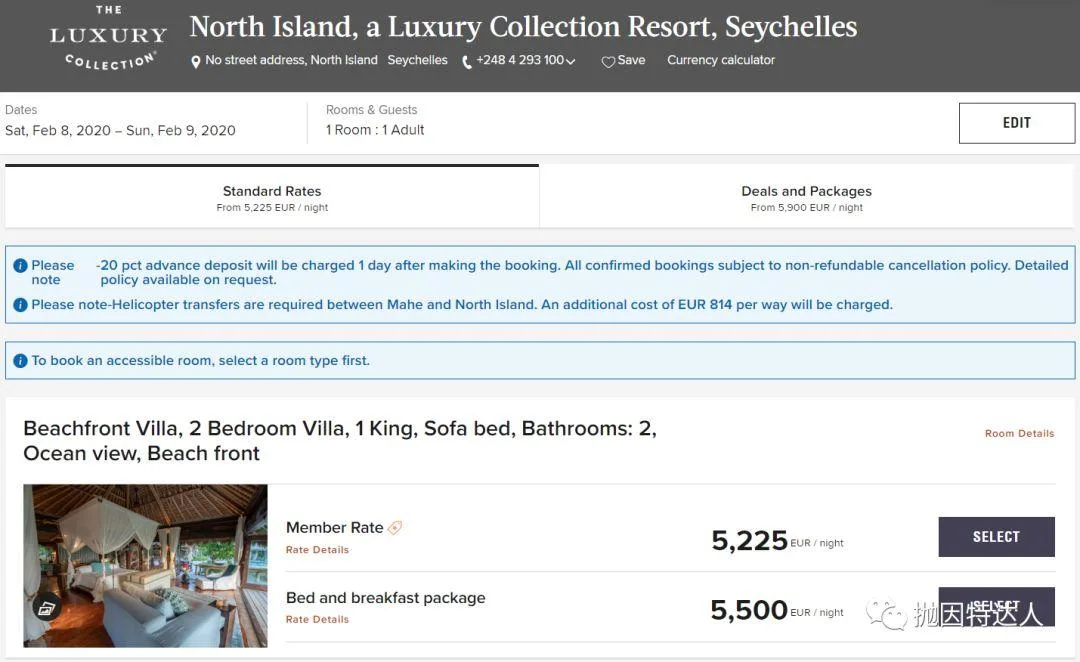Open the Currency calculator link

click(x=720, y=60)
